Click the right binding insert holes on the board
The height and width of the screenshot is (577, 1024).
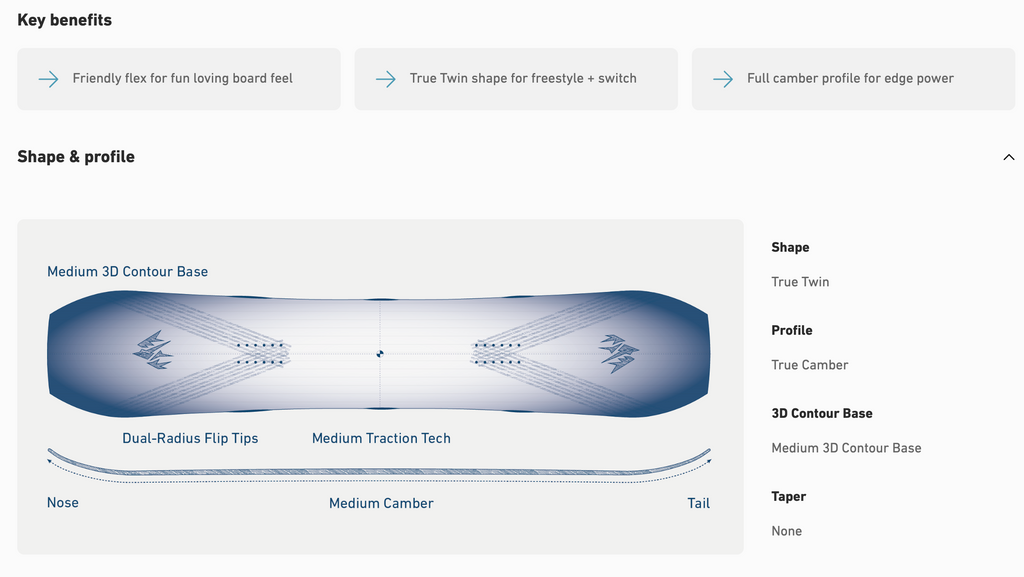[497, 353]
